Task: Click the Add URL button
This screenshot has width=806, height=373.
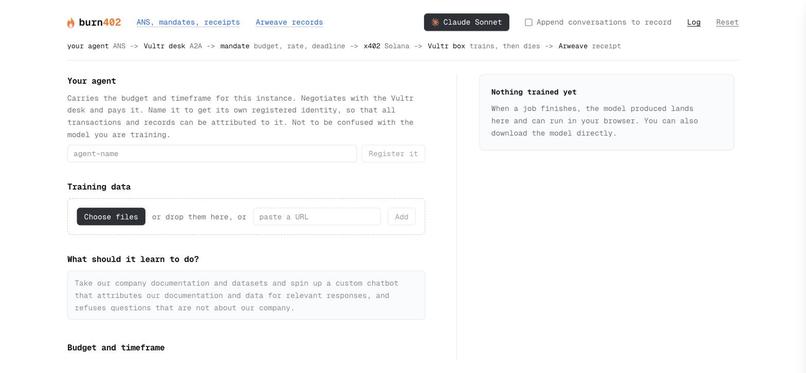Action: coord(401,217)
